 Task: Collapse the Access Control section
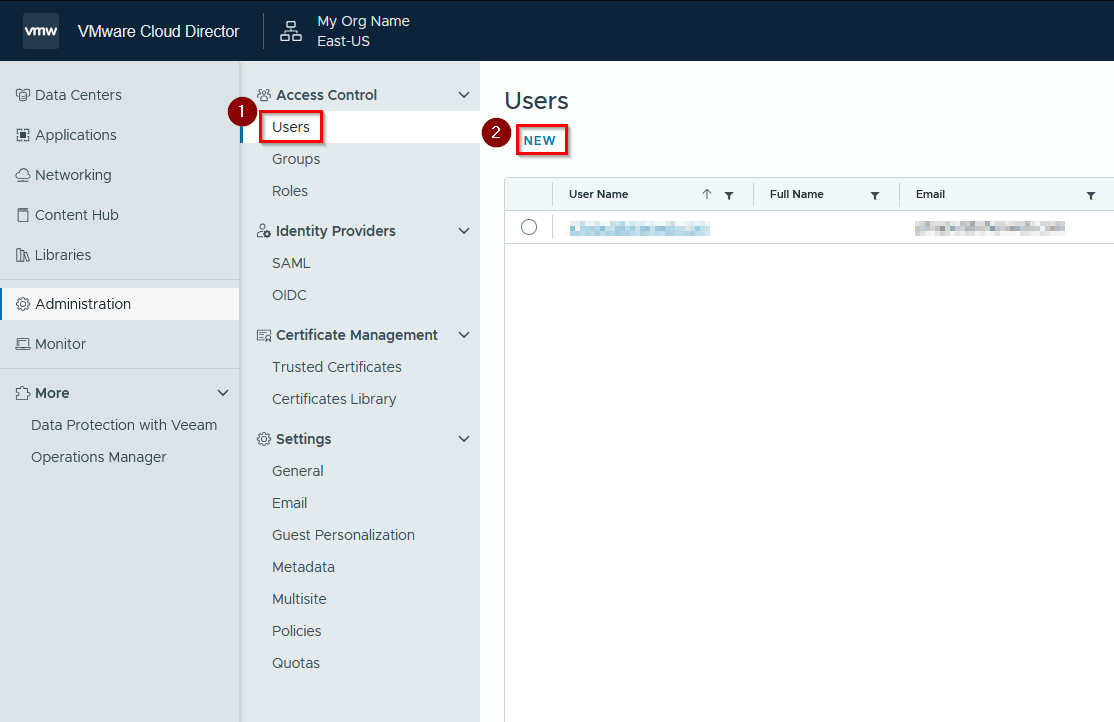[464, 95]
